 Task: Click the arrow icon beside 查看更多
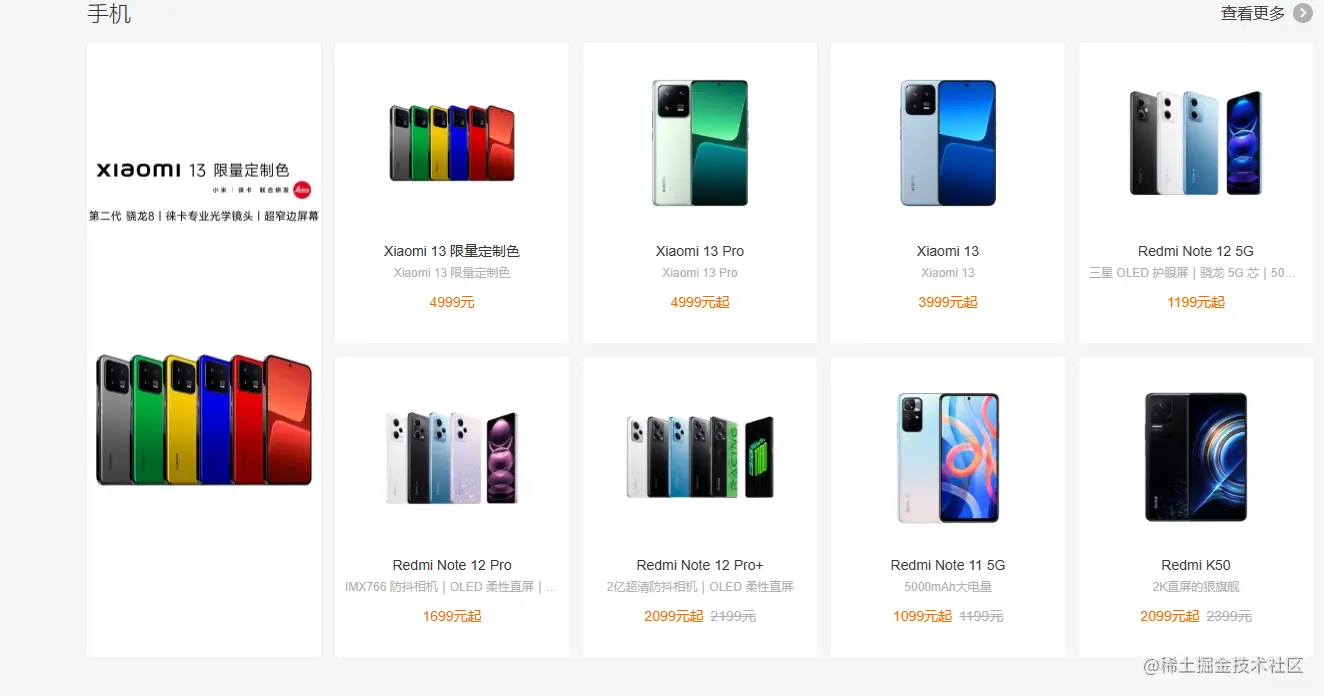pyautogui.click(x=1302, y=13)
